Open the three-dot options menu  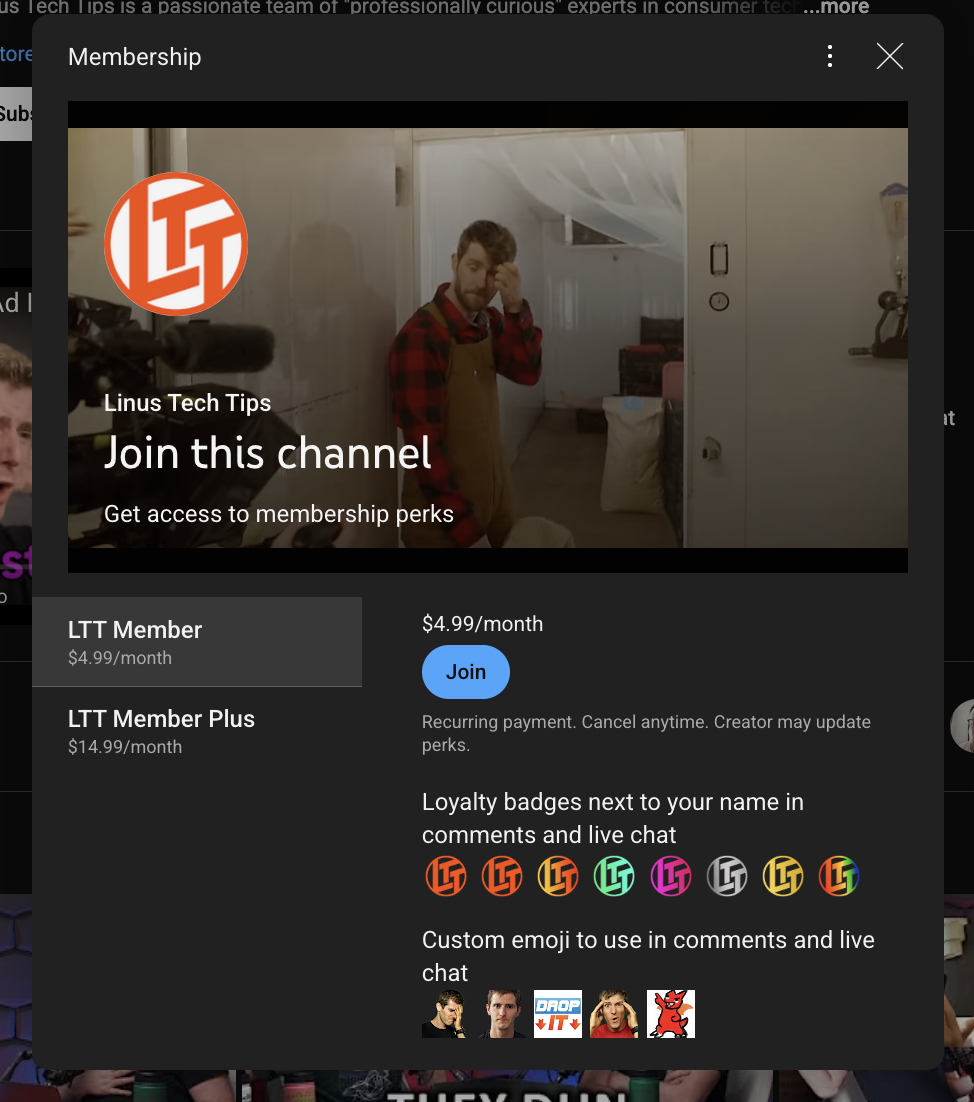(x=829, y=56)
